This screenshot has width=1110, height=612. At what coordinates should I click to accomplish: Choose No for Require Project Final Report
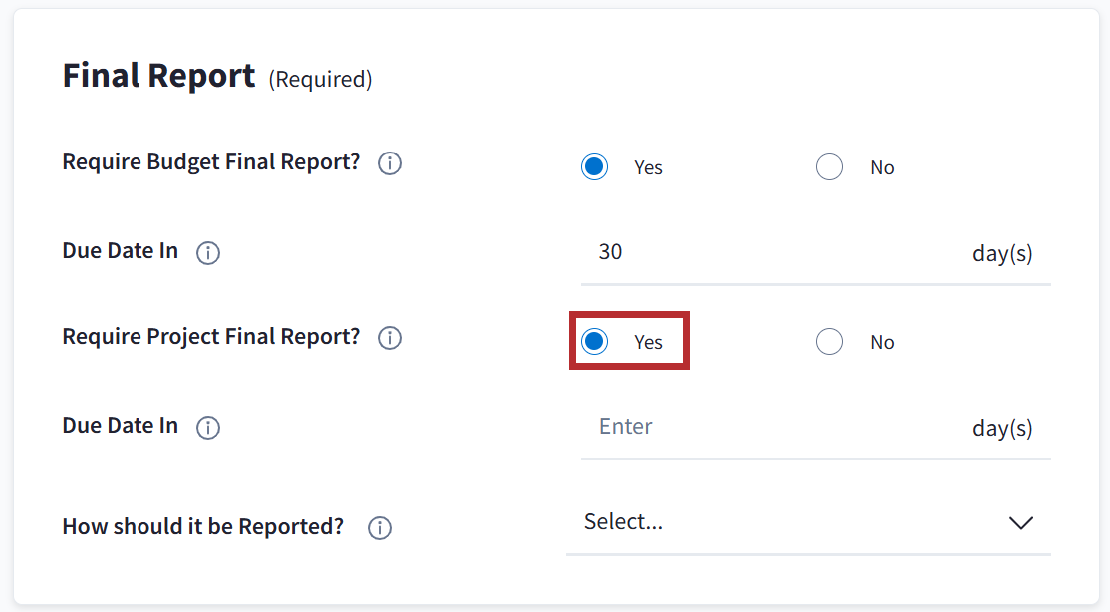[x=829, y=342]
